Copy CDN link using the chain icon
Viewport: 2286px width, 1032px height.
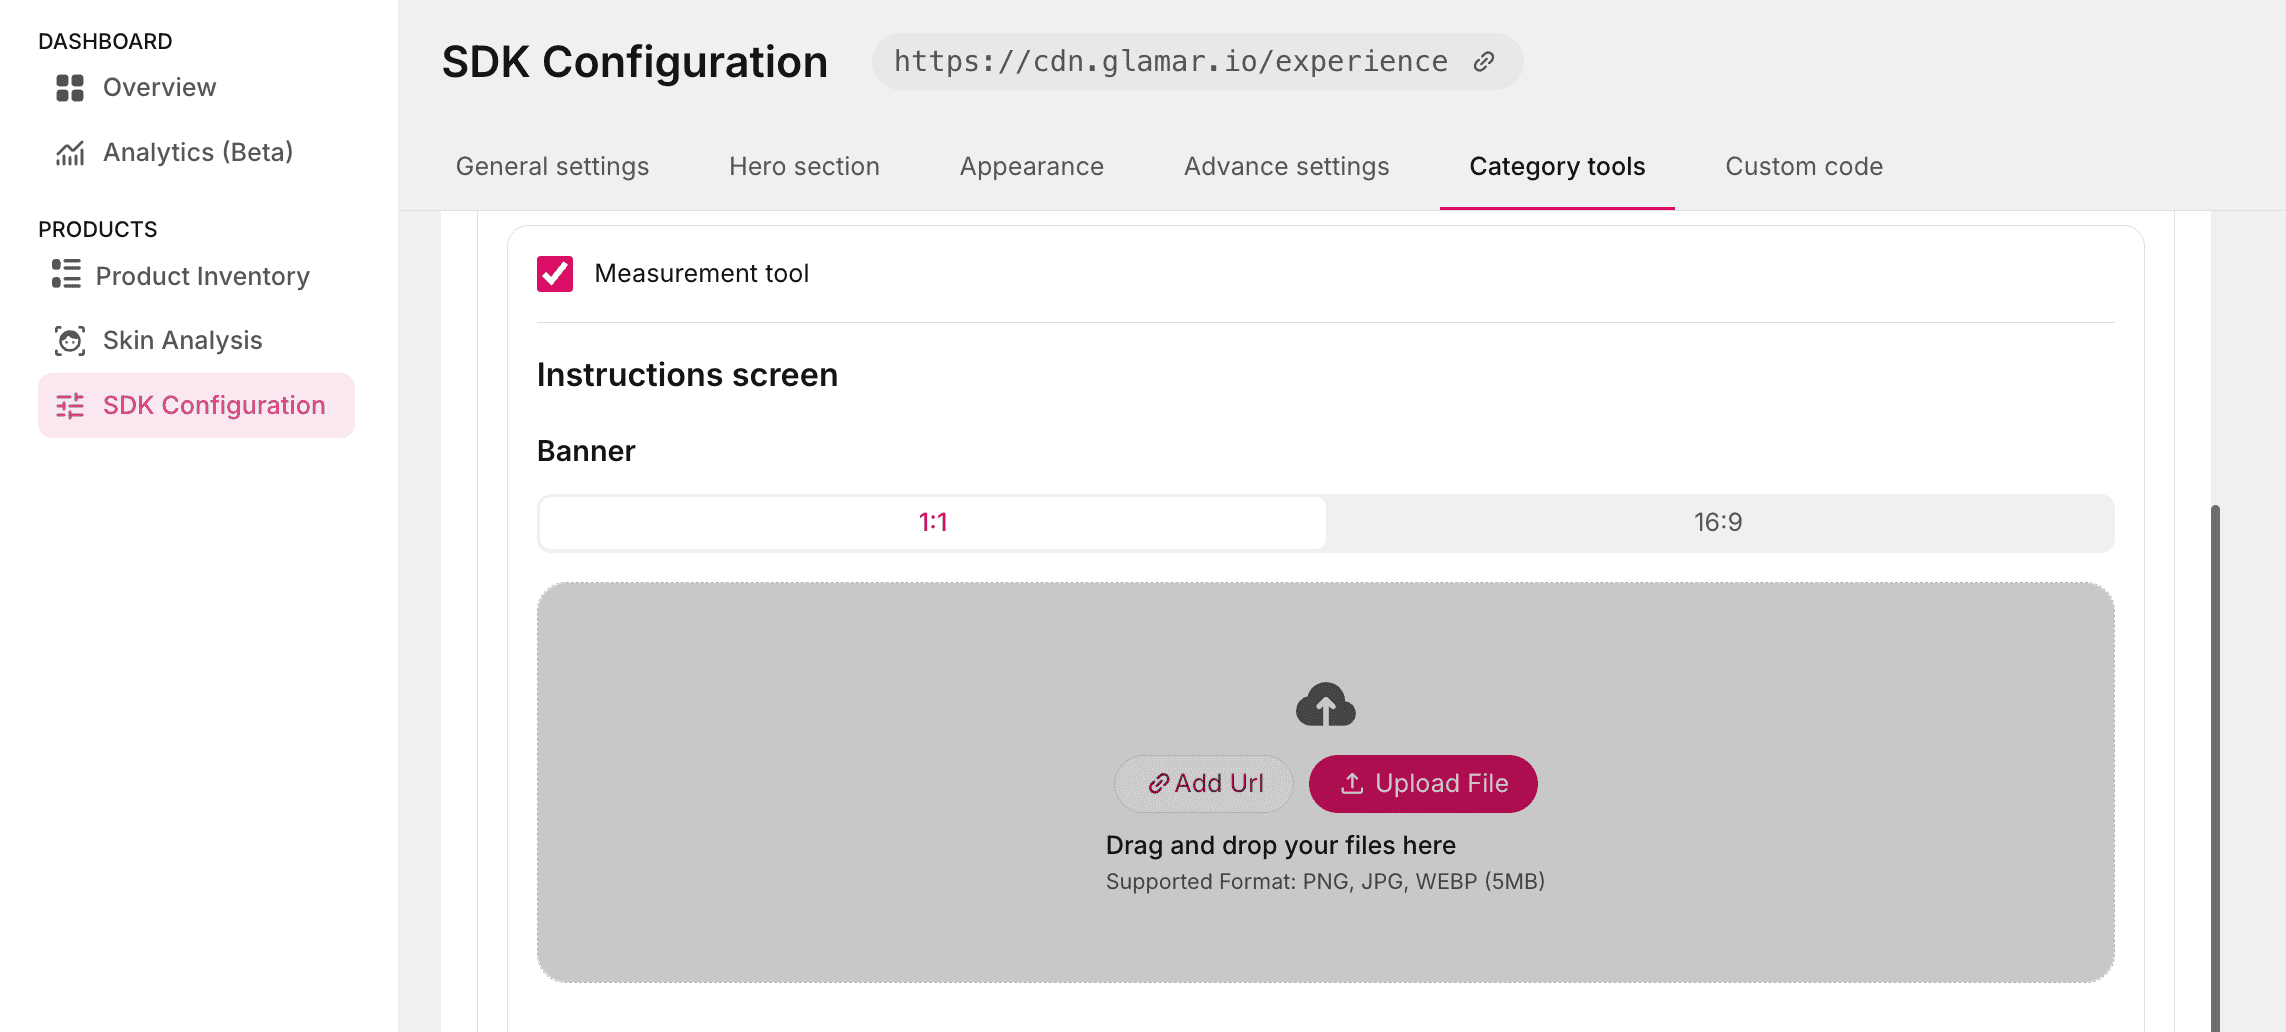[x=1484, y=62]
